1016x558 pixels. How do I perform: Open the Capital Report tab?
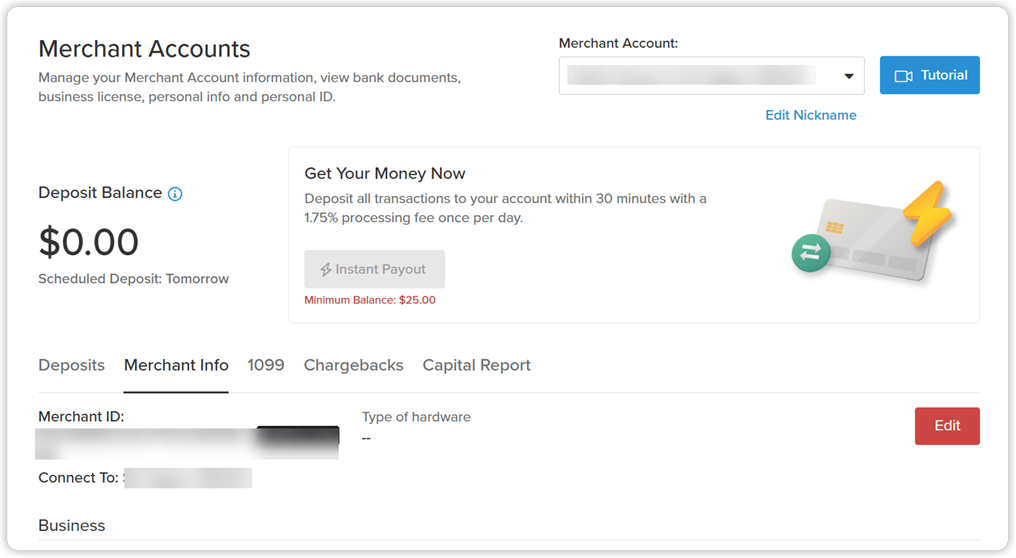click(x=476, y=366)
